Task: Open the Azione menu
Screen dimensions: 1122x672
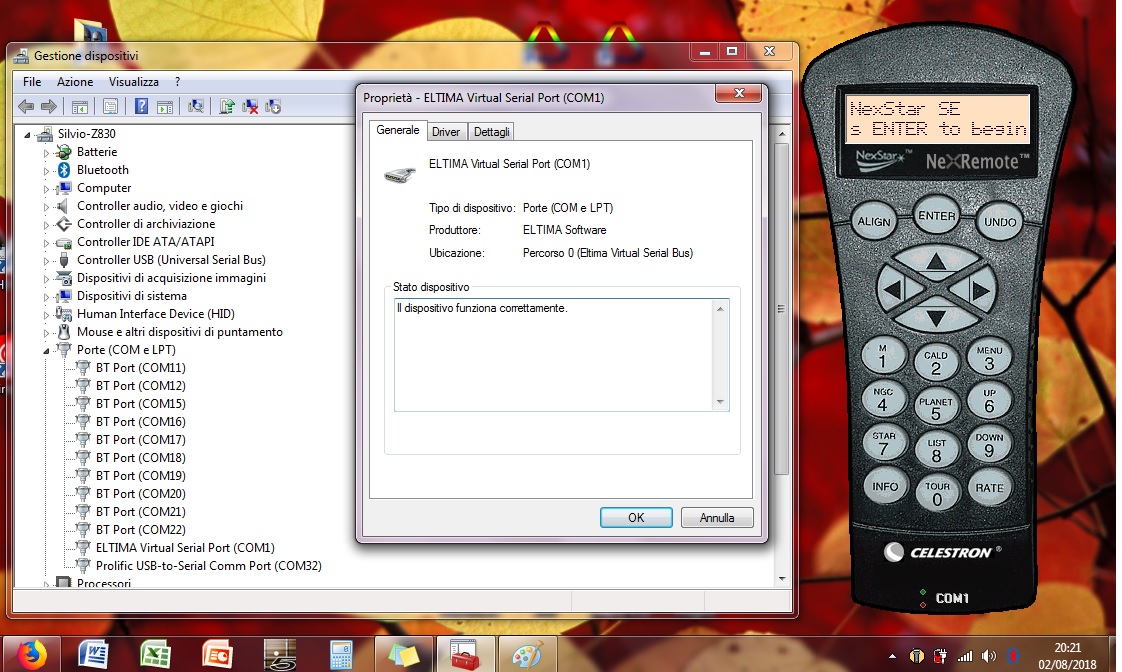Action: point(75,82)
